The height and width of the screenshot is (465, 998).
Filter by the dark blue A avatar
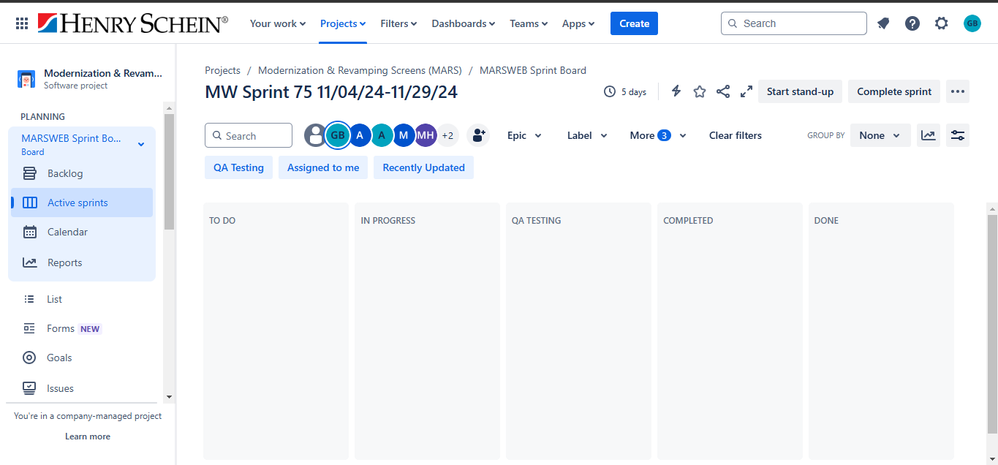tap(360, 135)
